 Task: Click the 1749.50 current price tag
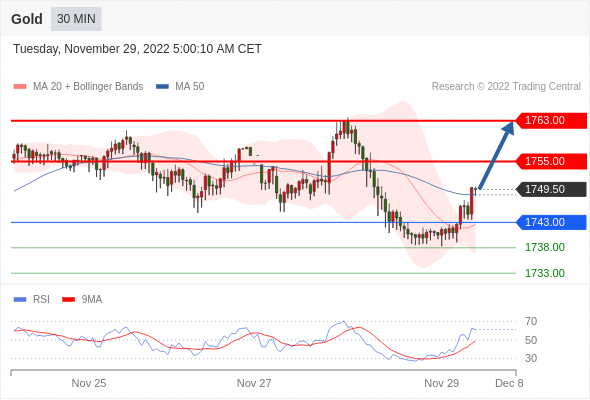tap(550, 189)
